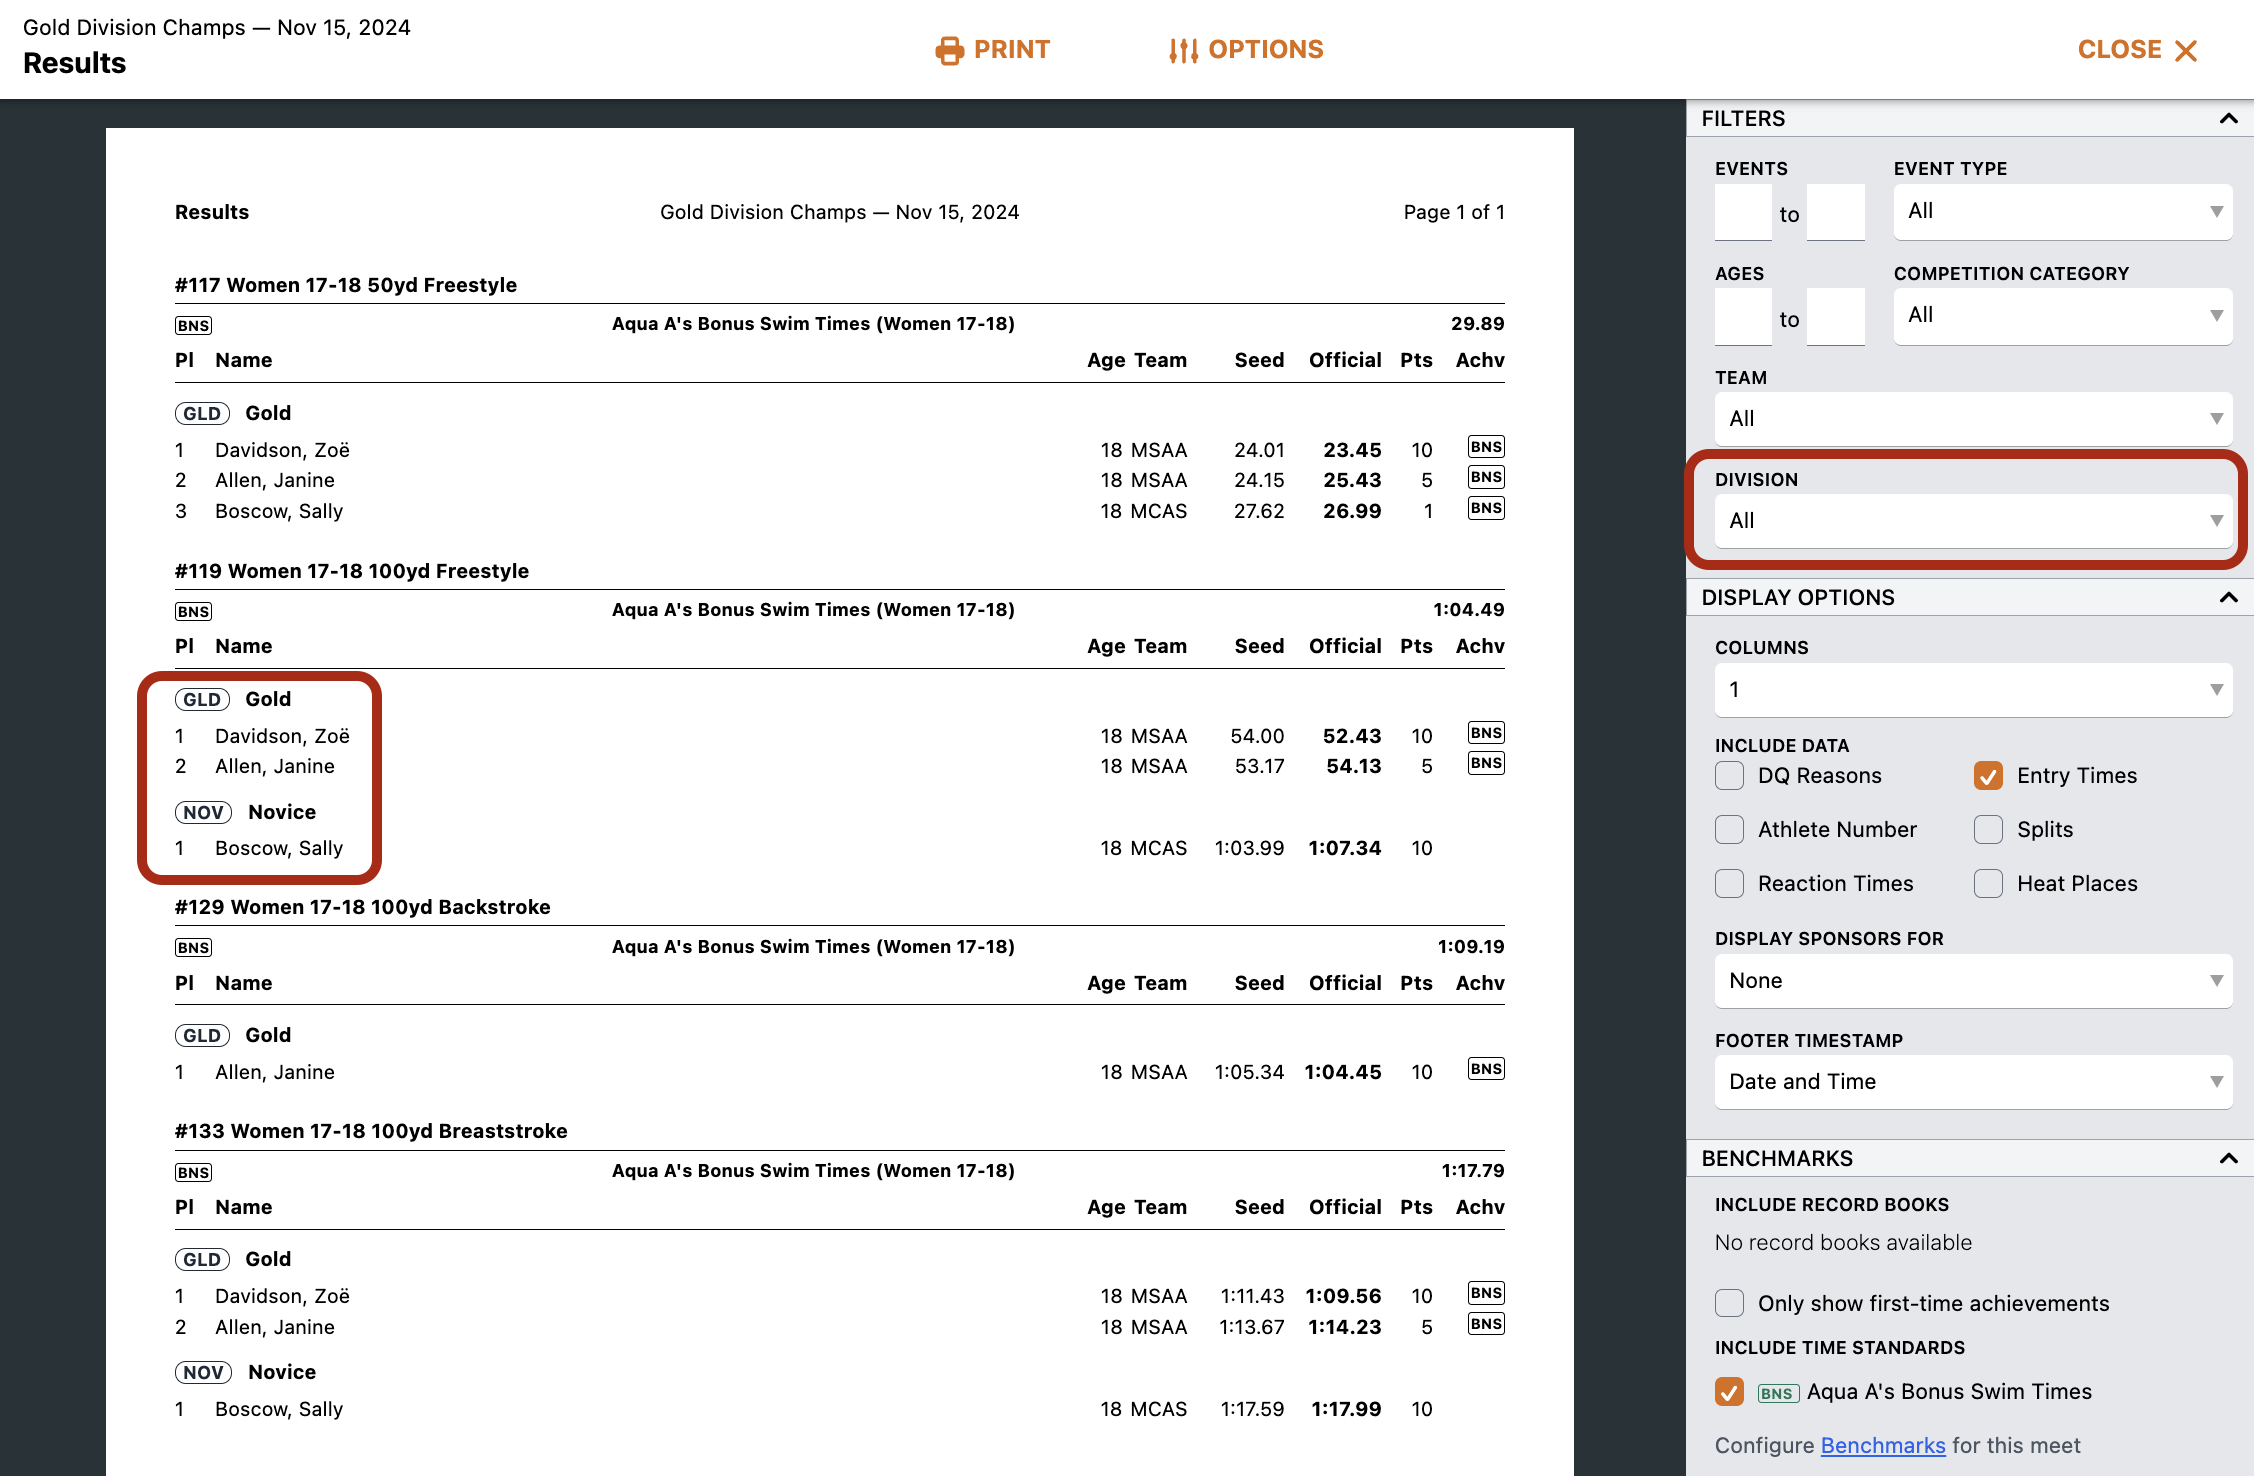
Task: Click GLD badge under #119 100yd Freestyle
Action: pos(202,699)
